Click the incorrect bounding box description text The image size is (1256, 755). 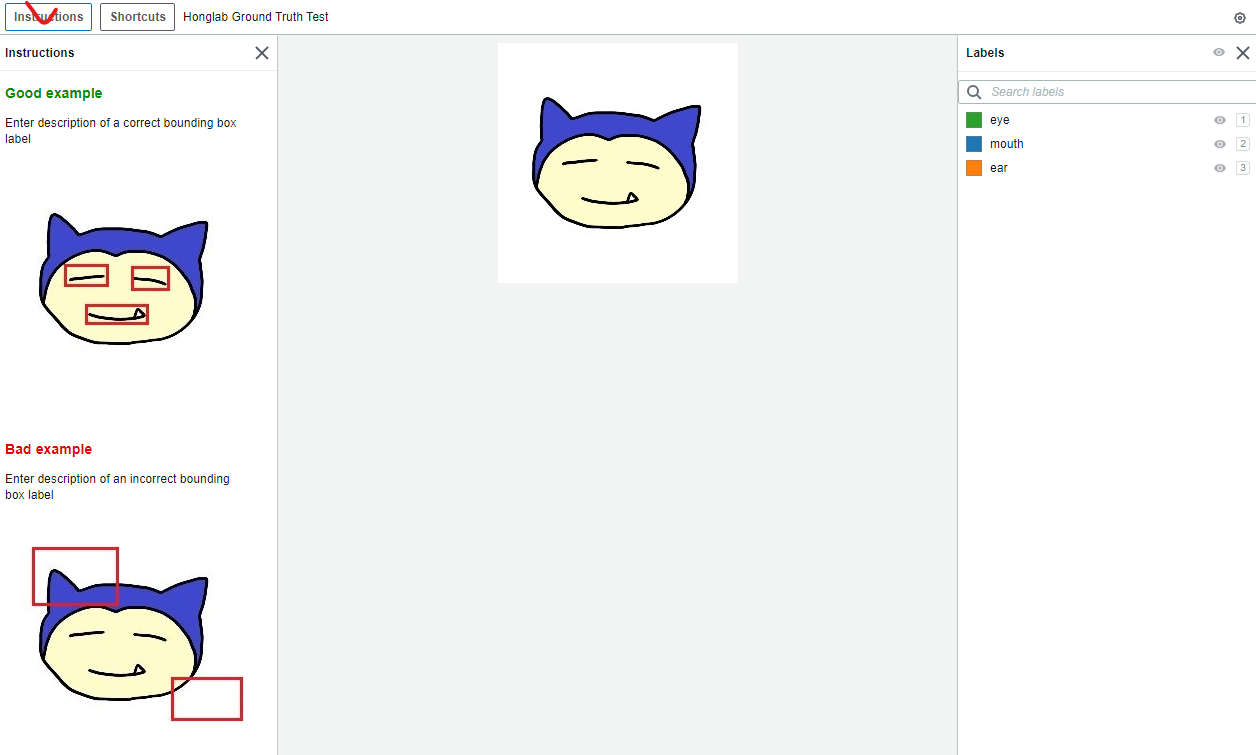[117, 487]
